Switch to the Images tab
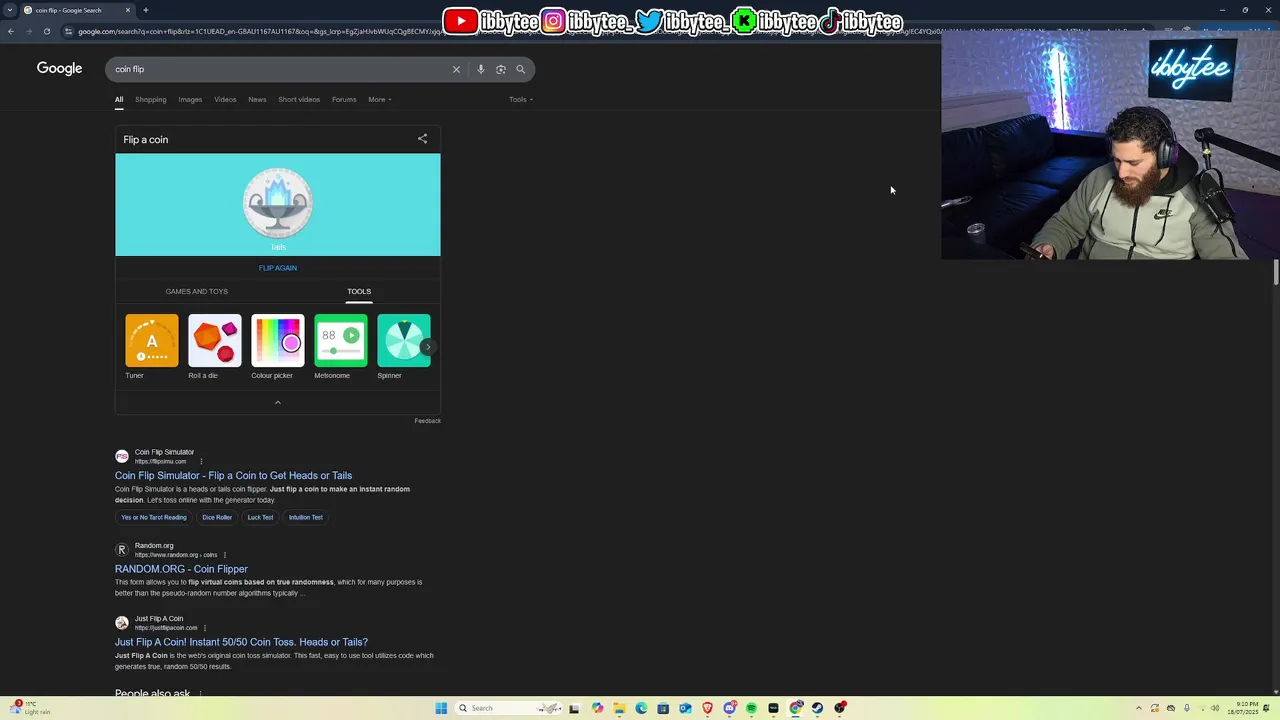This screenshot has width=1280, height=720. click(190, 99)
